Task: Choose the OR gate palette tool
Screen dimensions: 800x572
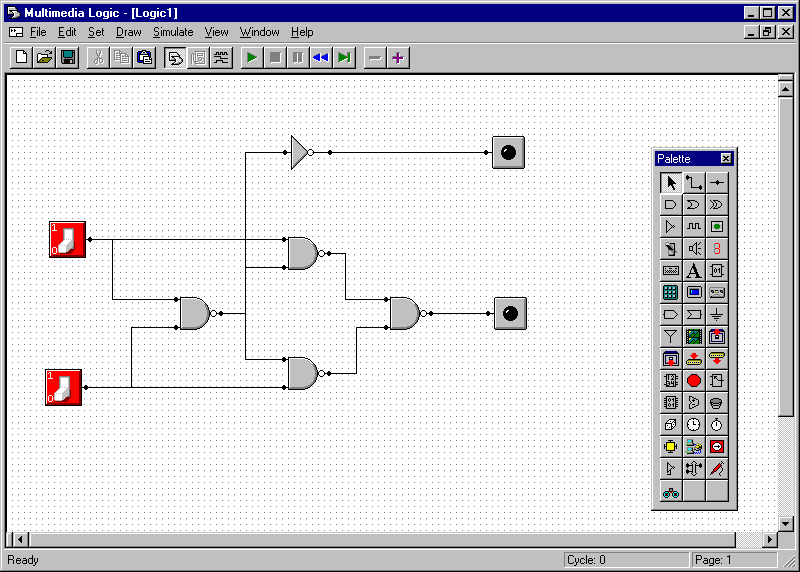Action: tap(693, 204)
